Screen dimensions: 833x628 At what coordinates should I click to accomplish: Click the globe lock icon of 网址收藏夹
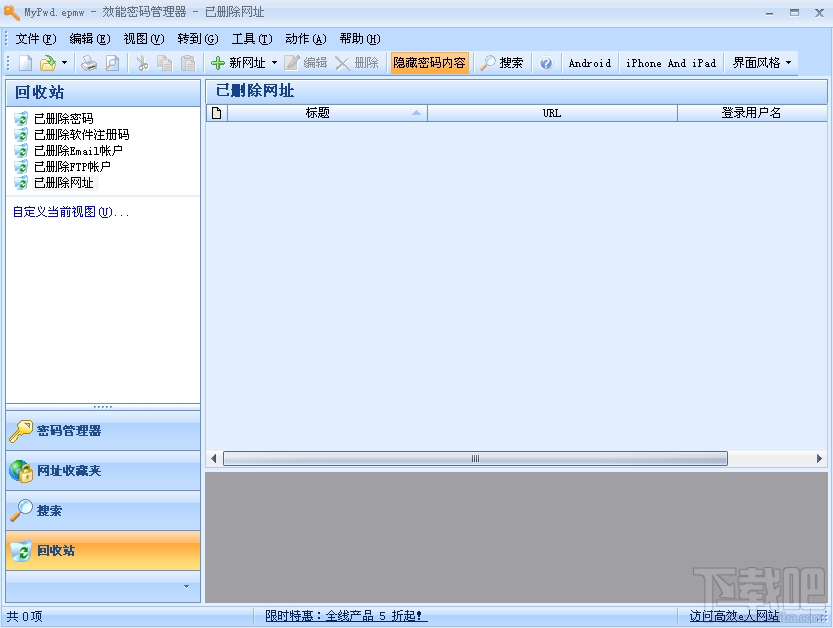point(21,471)
